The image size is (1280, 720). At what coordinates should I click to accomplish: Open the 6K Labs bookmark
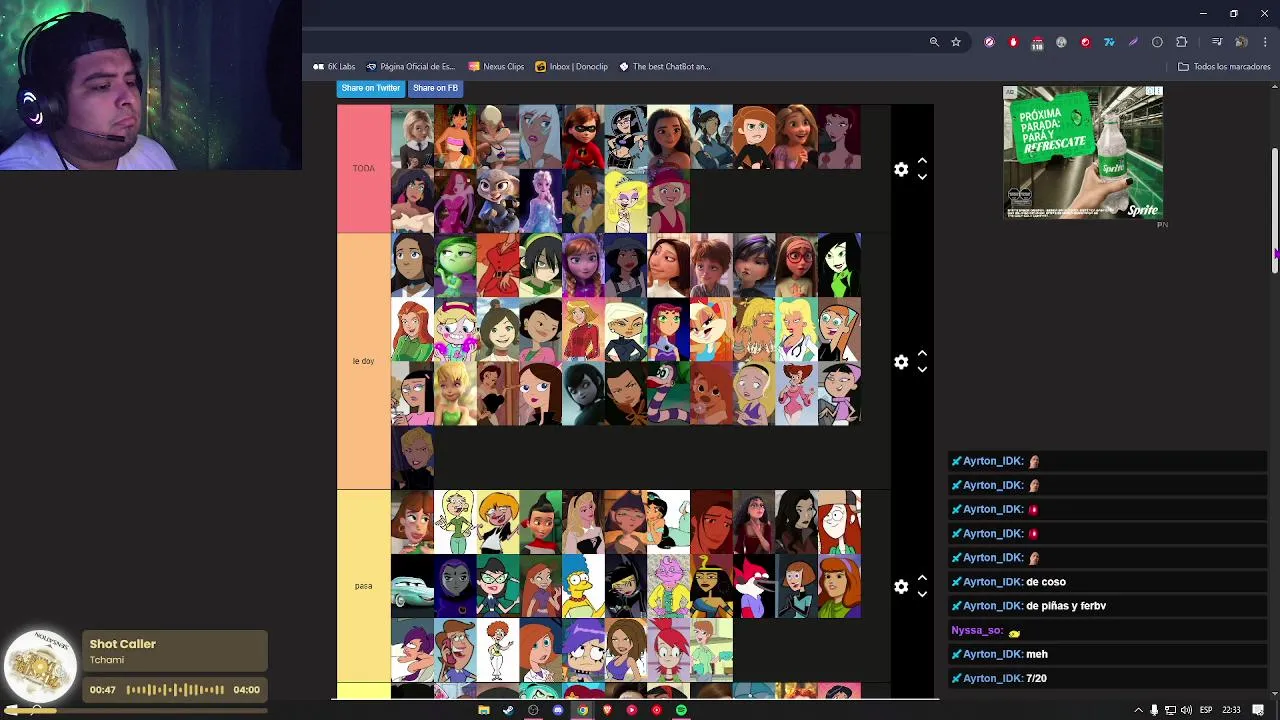pos(334,67)
